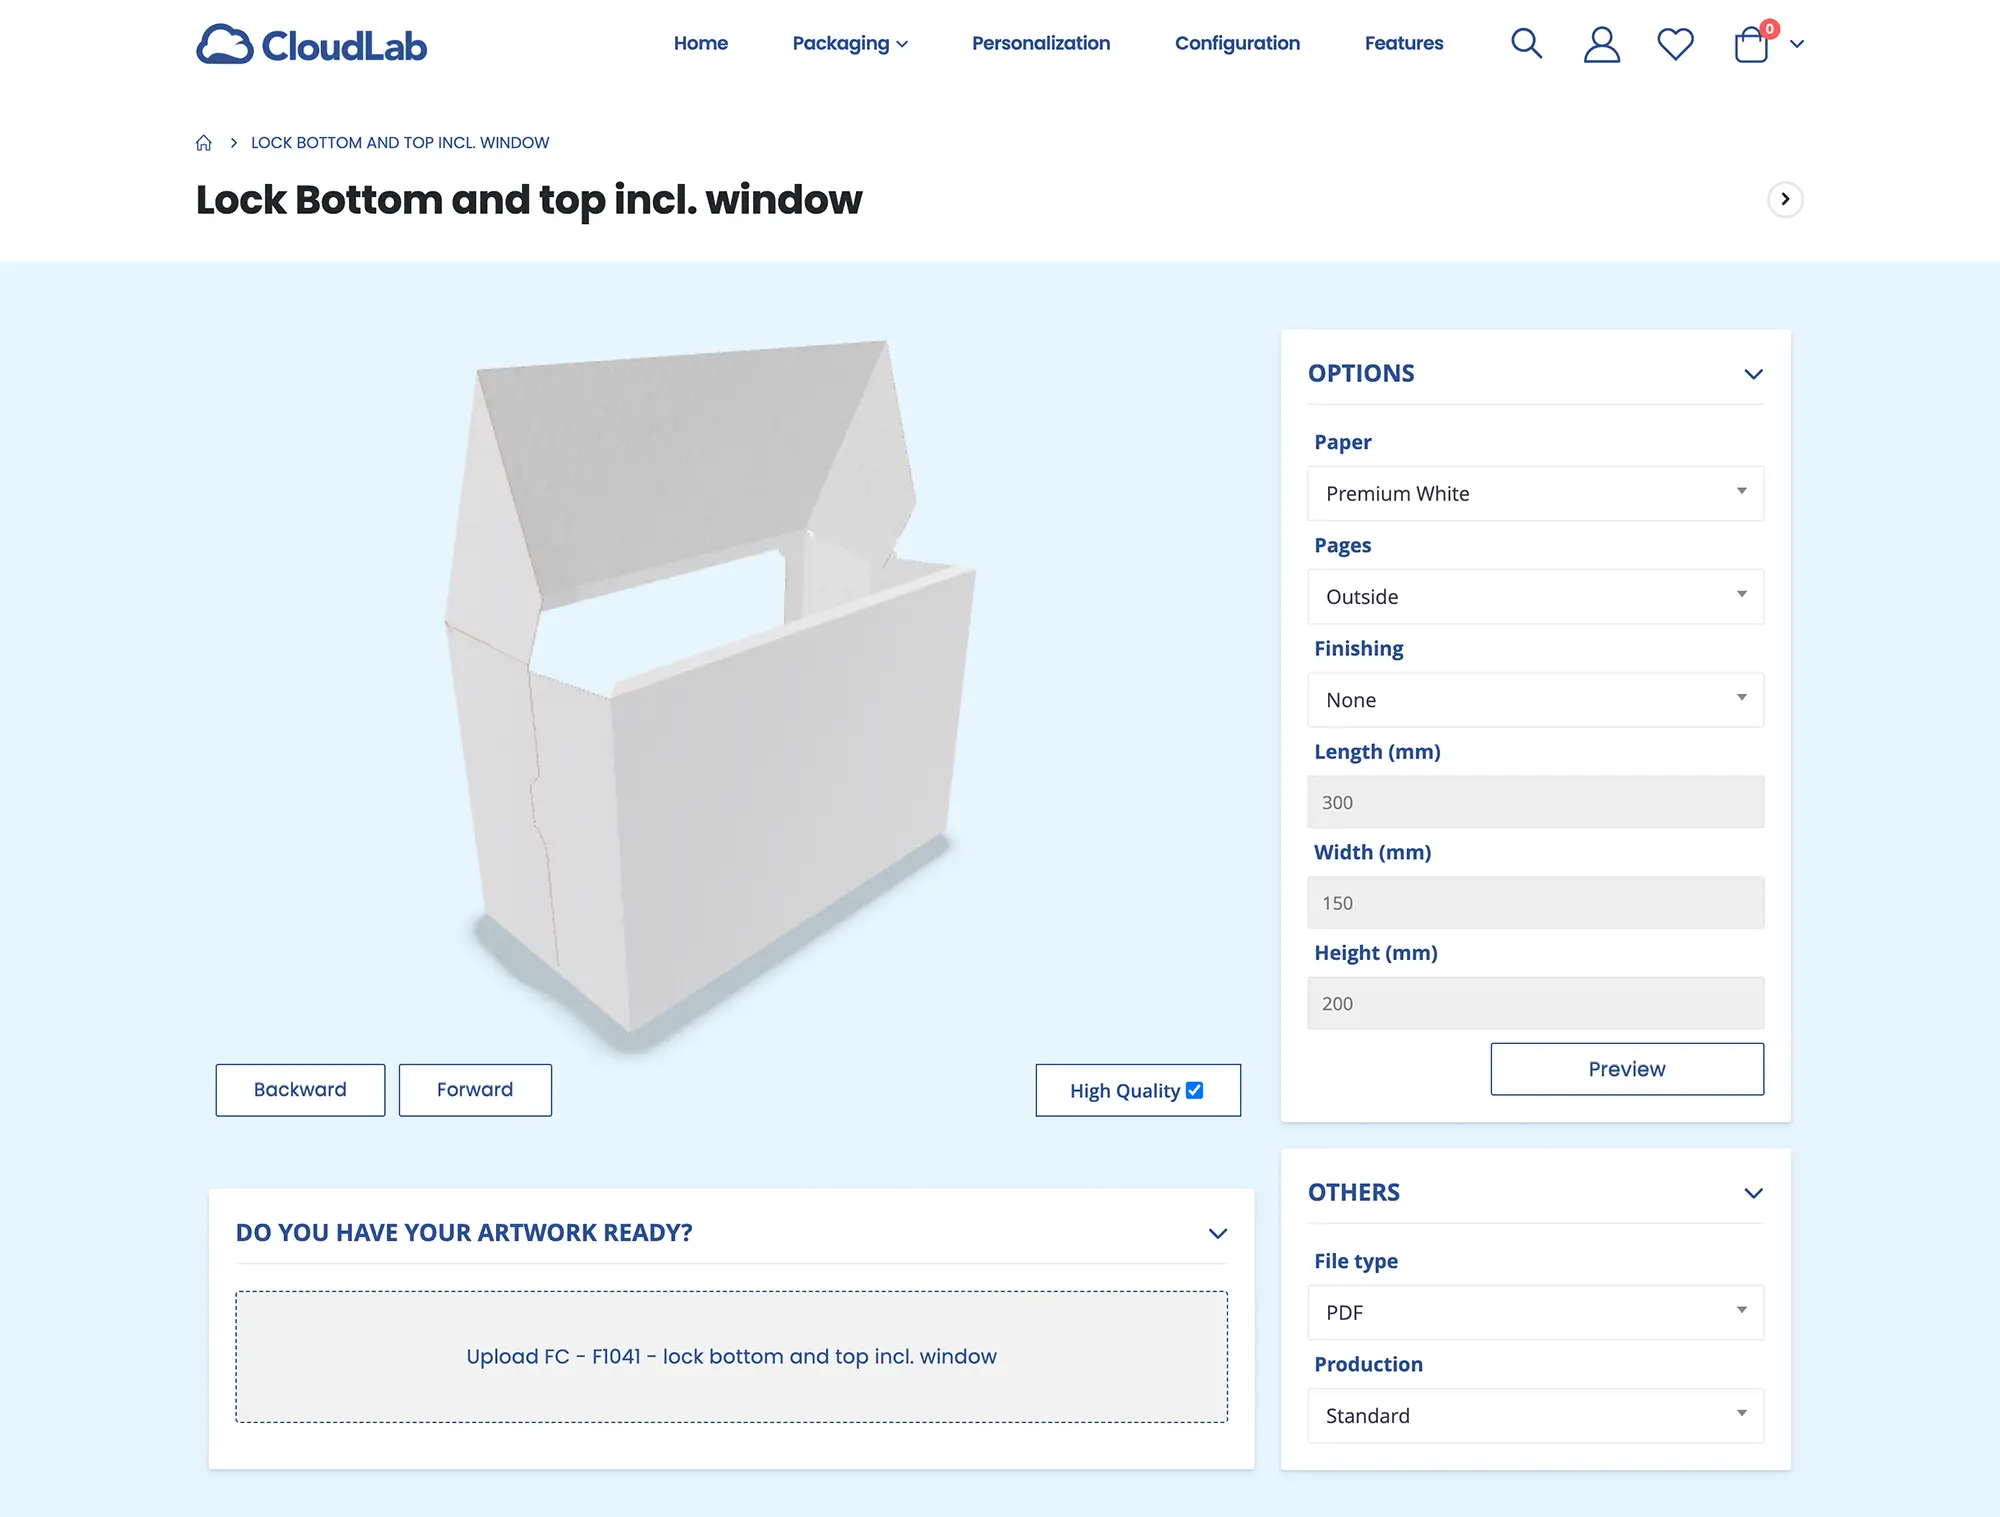Click the Preview button
2000x1517 pixels.
pyautogui.click(x=1627, y=1069)
